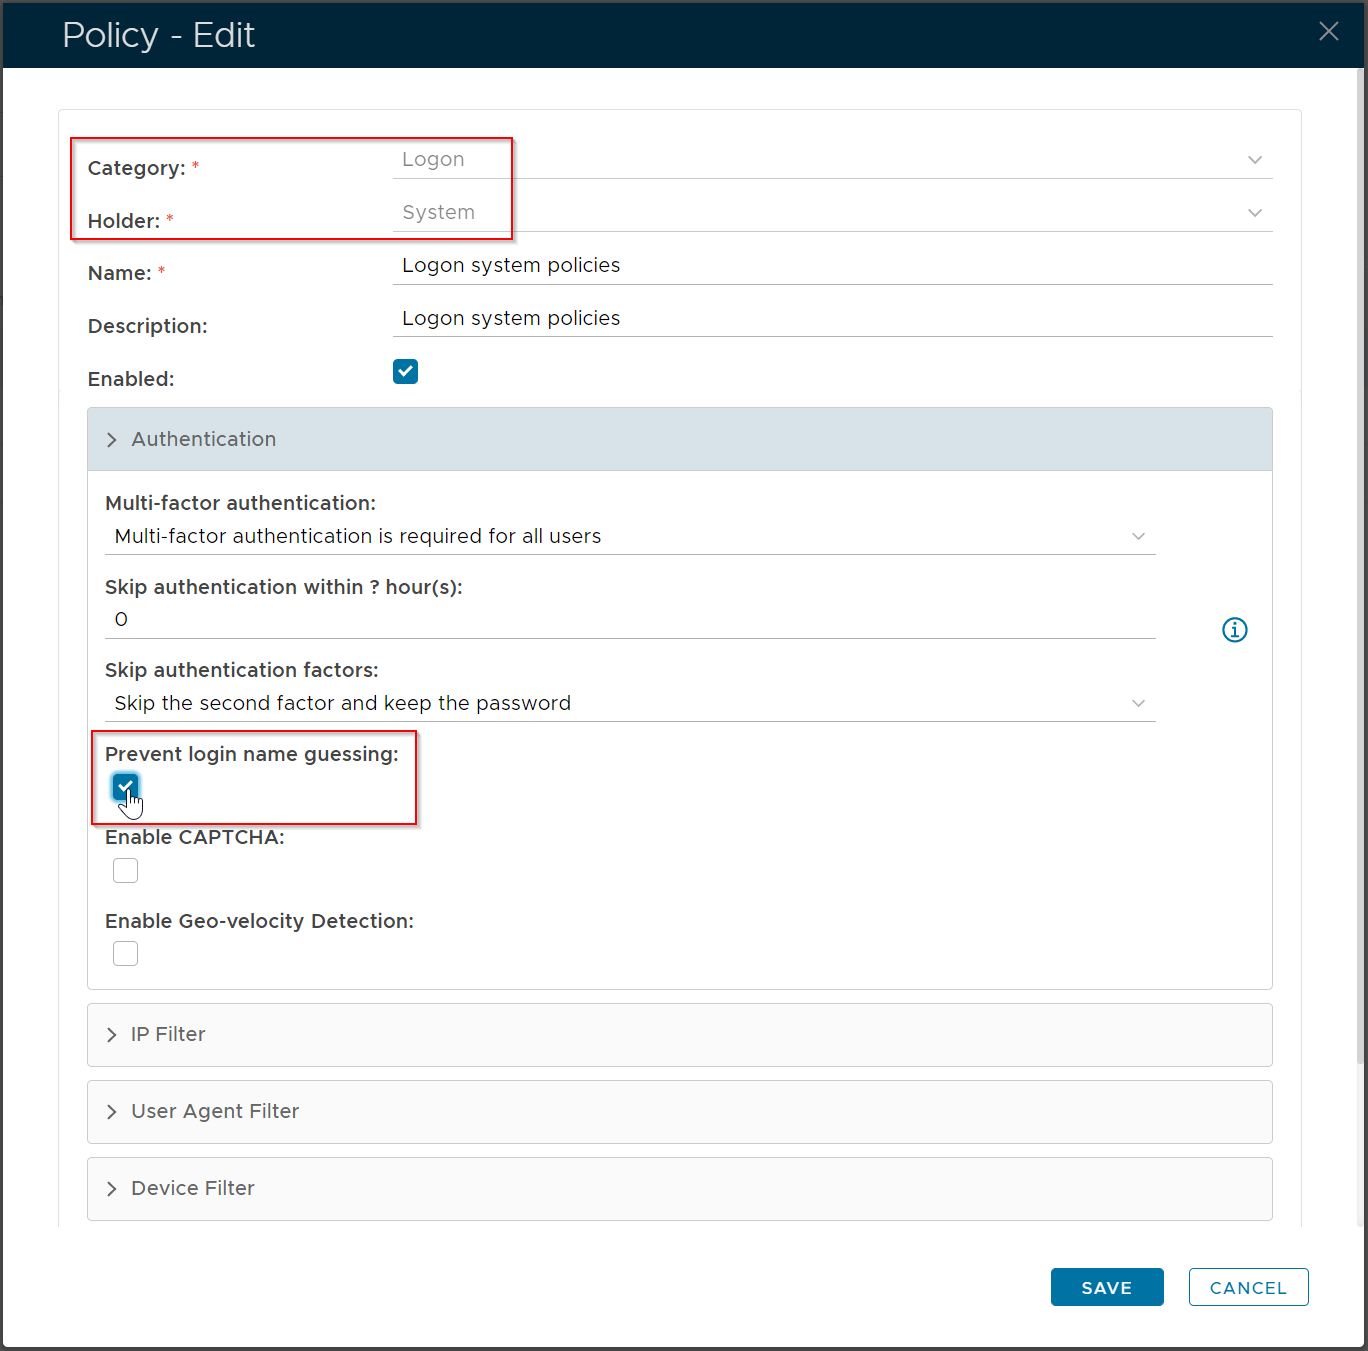The width and height of the screenshot is (1368, 1351).
Task: Expand the IP Filter section
Action: [x=168, y=1035]
